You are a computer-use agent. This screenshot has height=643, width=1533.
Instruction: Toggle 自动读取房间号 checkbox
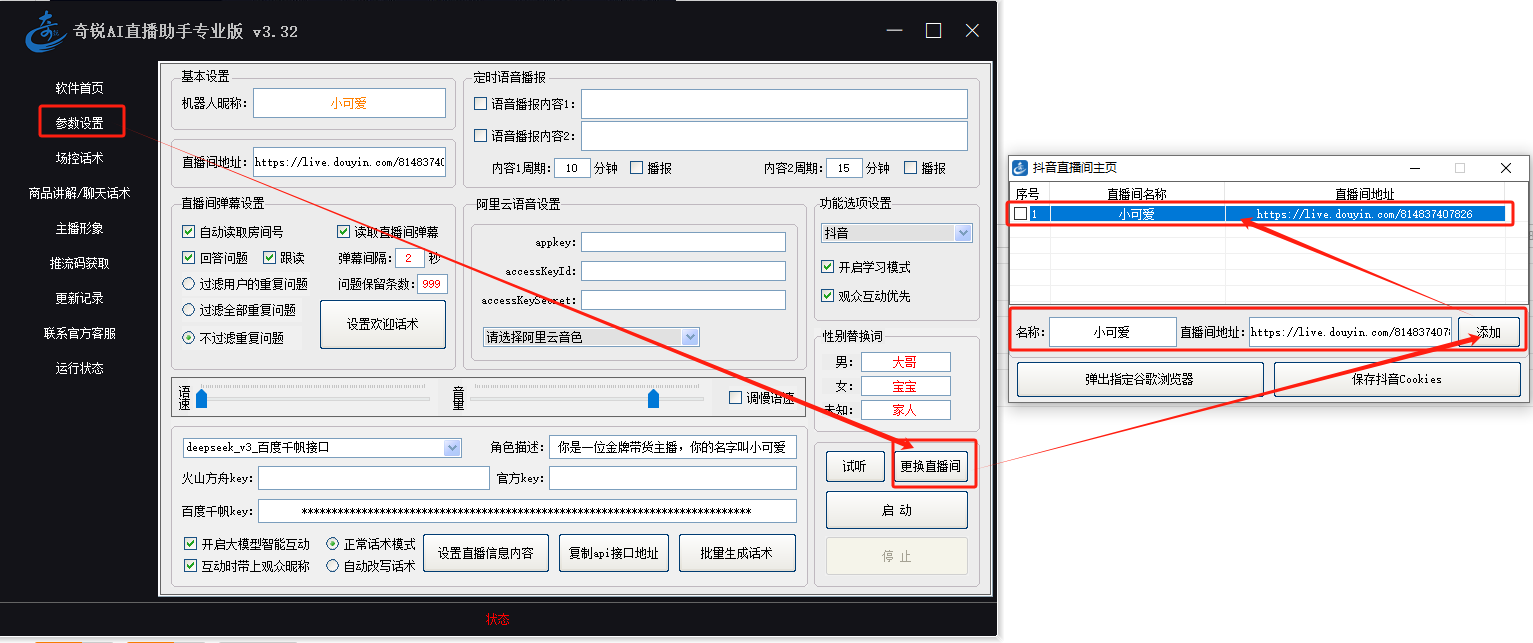coord(188,232)
